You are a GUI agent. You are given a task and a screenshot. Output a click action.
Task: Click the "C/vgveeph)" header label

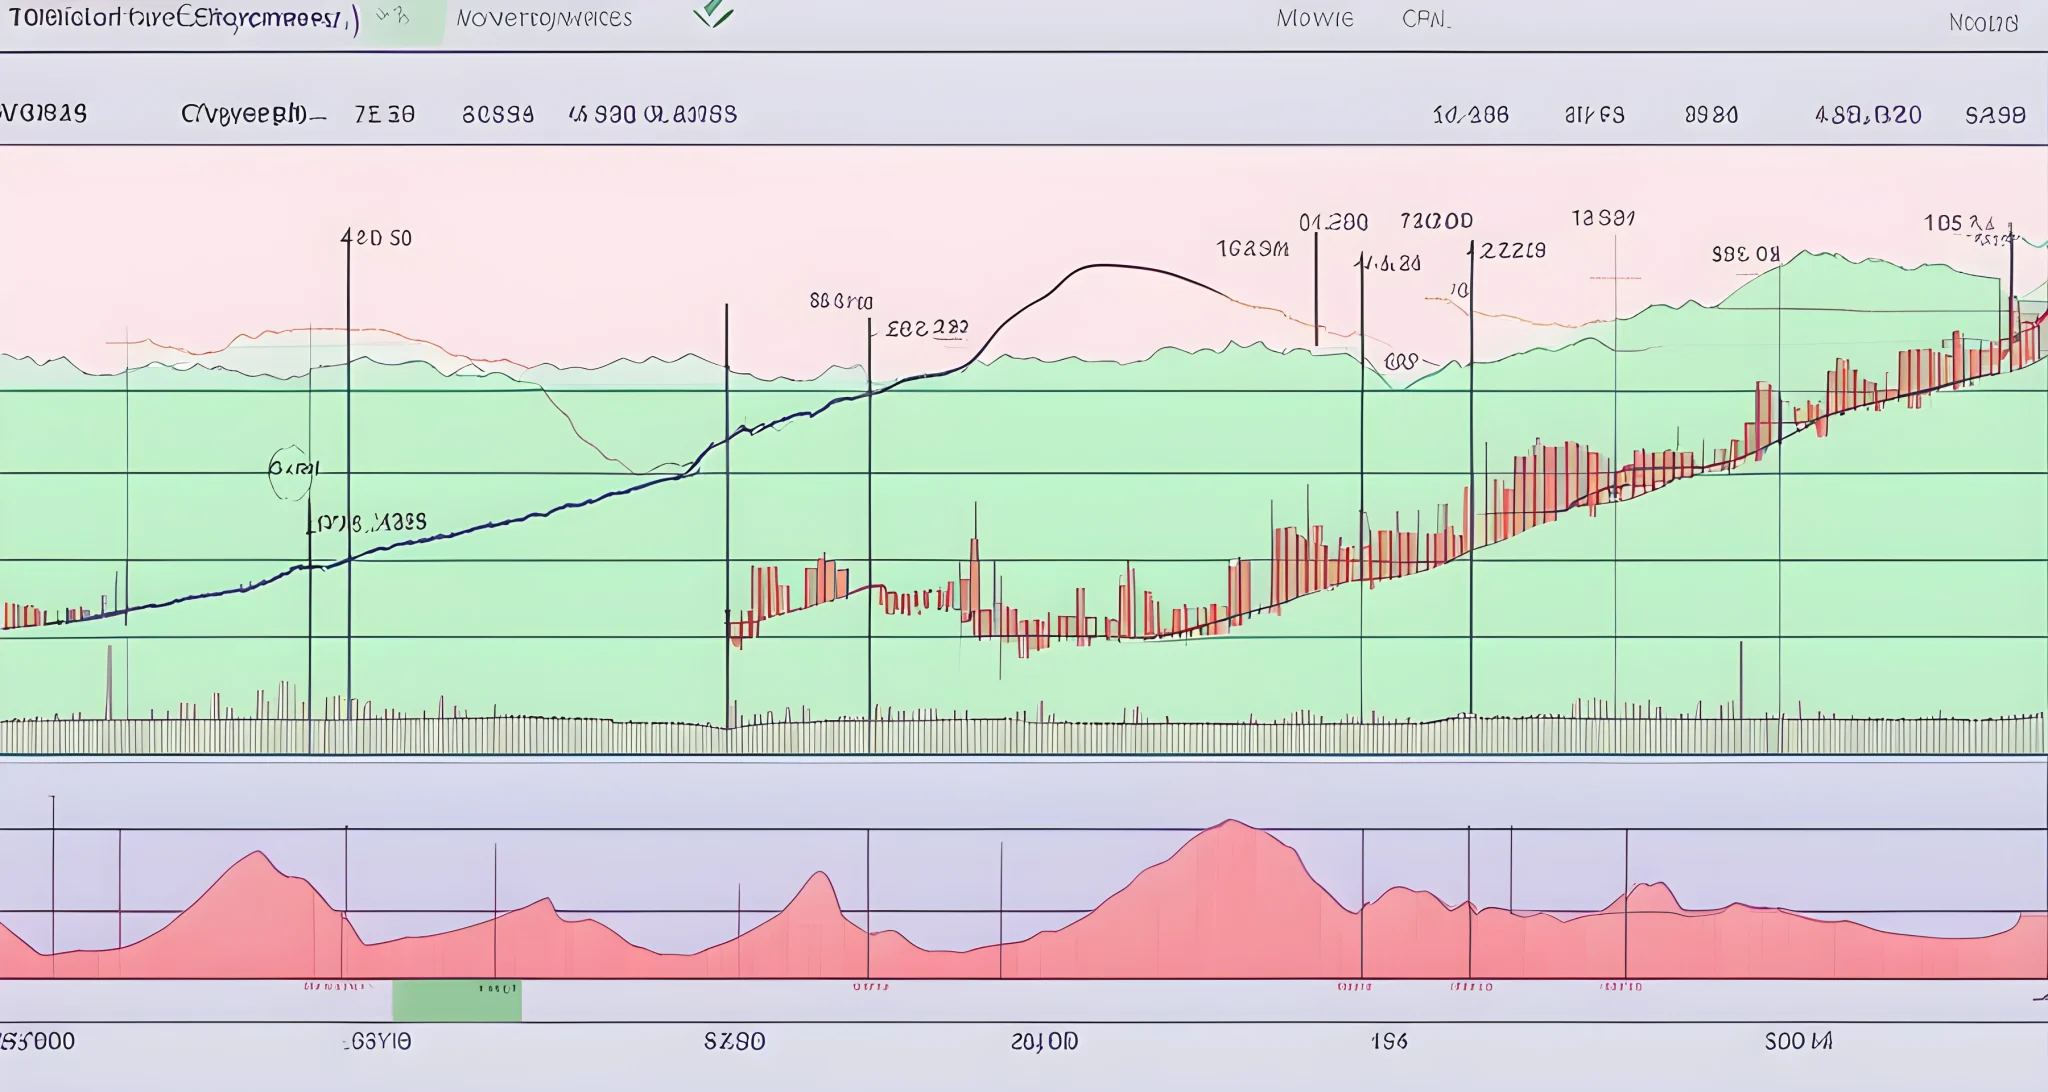252,114
